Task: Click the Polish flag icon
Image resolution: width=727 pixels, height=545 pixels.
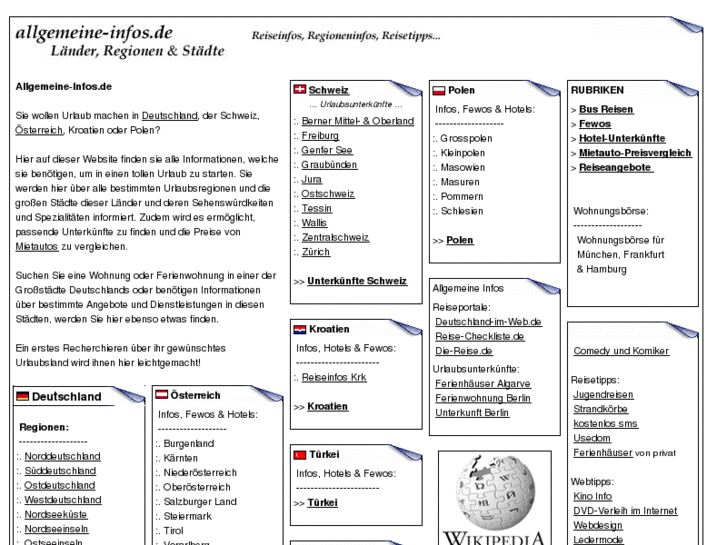Action: point(439,90)
